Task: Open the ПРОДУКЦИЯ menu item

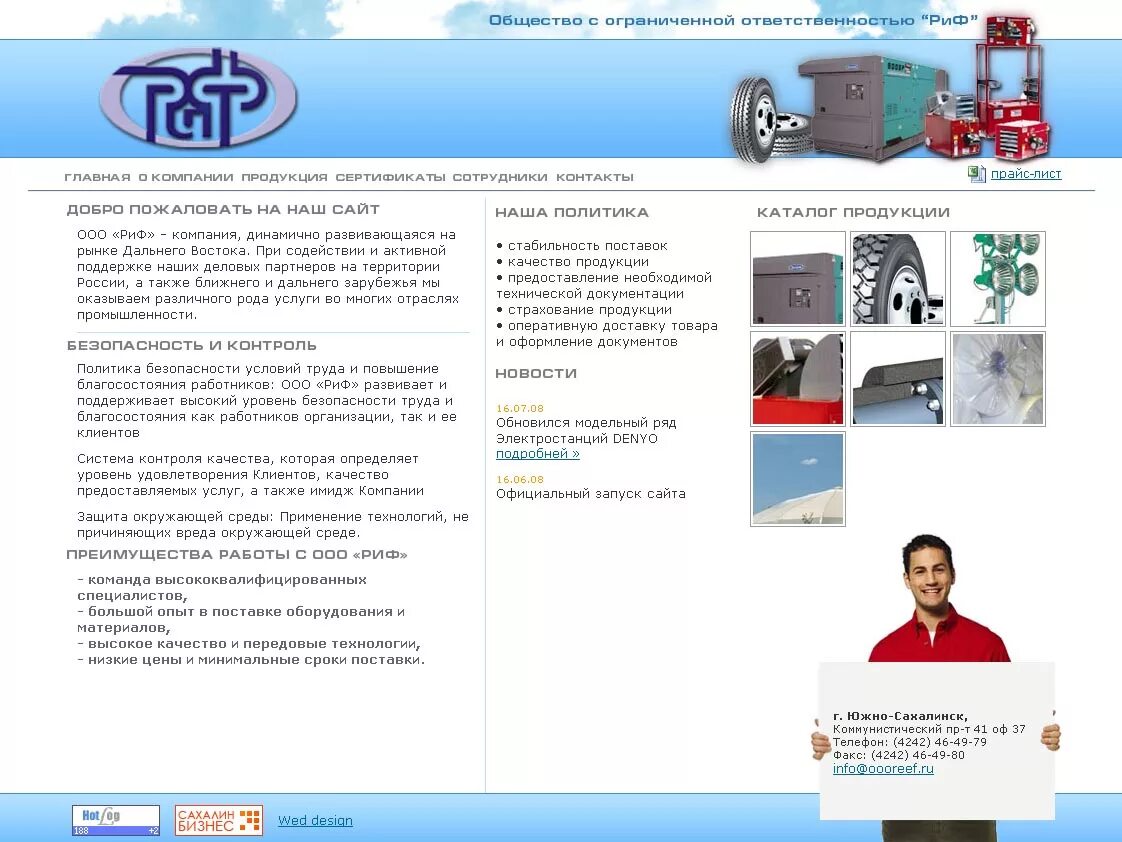Action: point(284,177)
